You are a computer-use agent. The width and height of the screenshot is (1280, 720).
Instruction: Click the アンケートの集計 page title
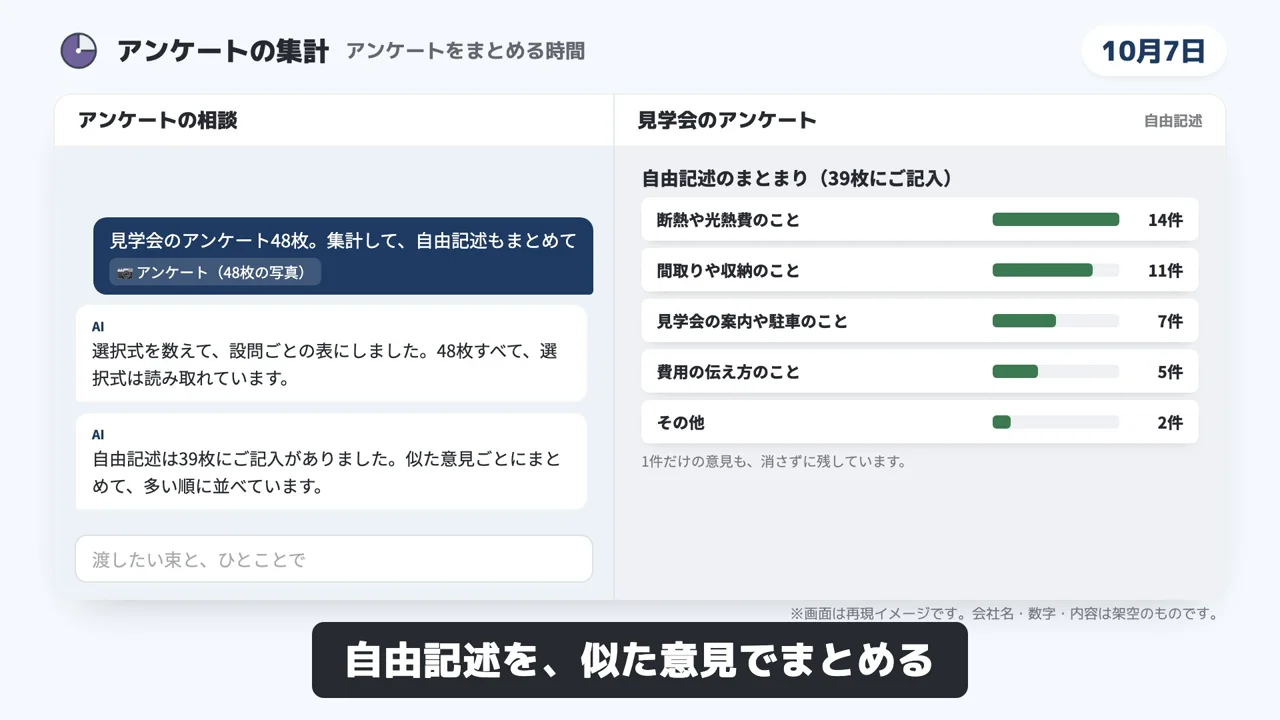click(x=223, y=51)
